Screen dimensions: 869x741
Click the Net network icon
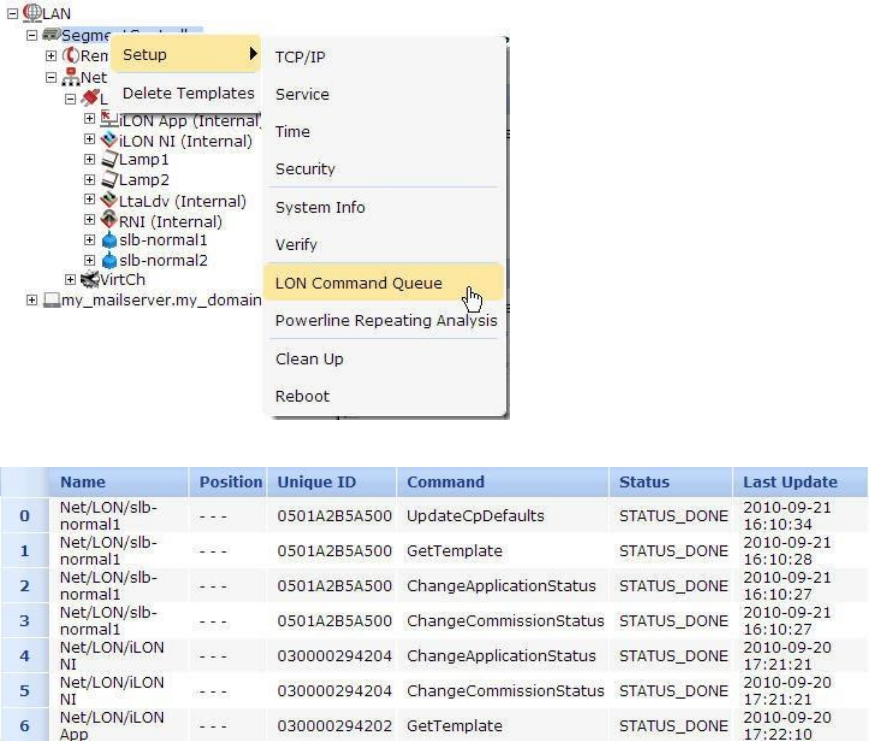[70, 76]
